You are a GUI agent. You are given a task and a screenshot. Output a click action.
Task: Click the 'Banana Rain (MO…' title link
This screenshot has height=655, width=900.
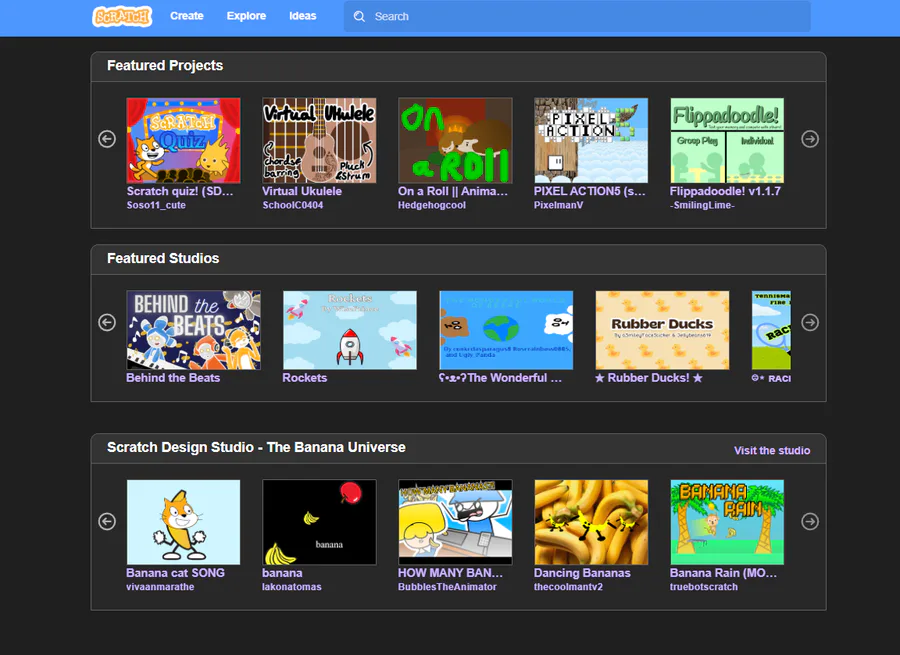click(723, 573)
